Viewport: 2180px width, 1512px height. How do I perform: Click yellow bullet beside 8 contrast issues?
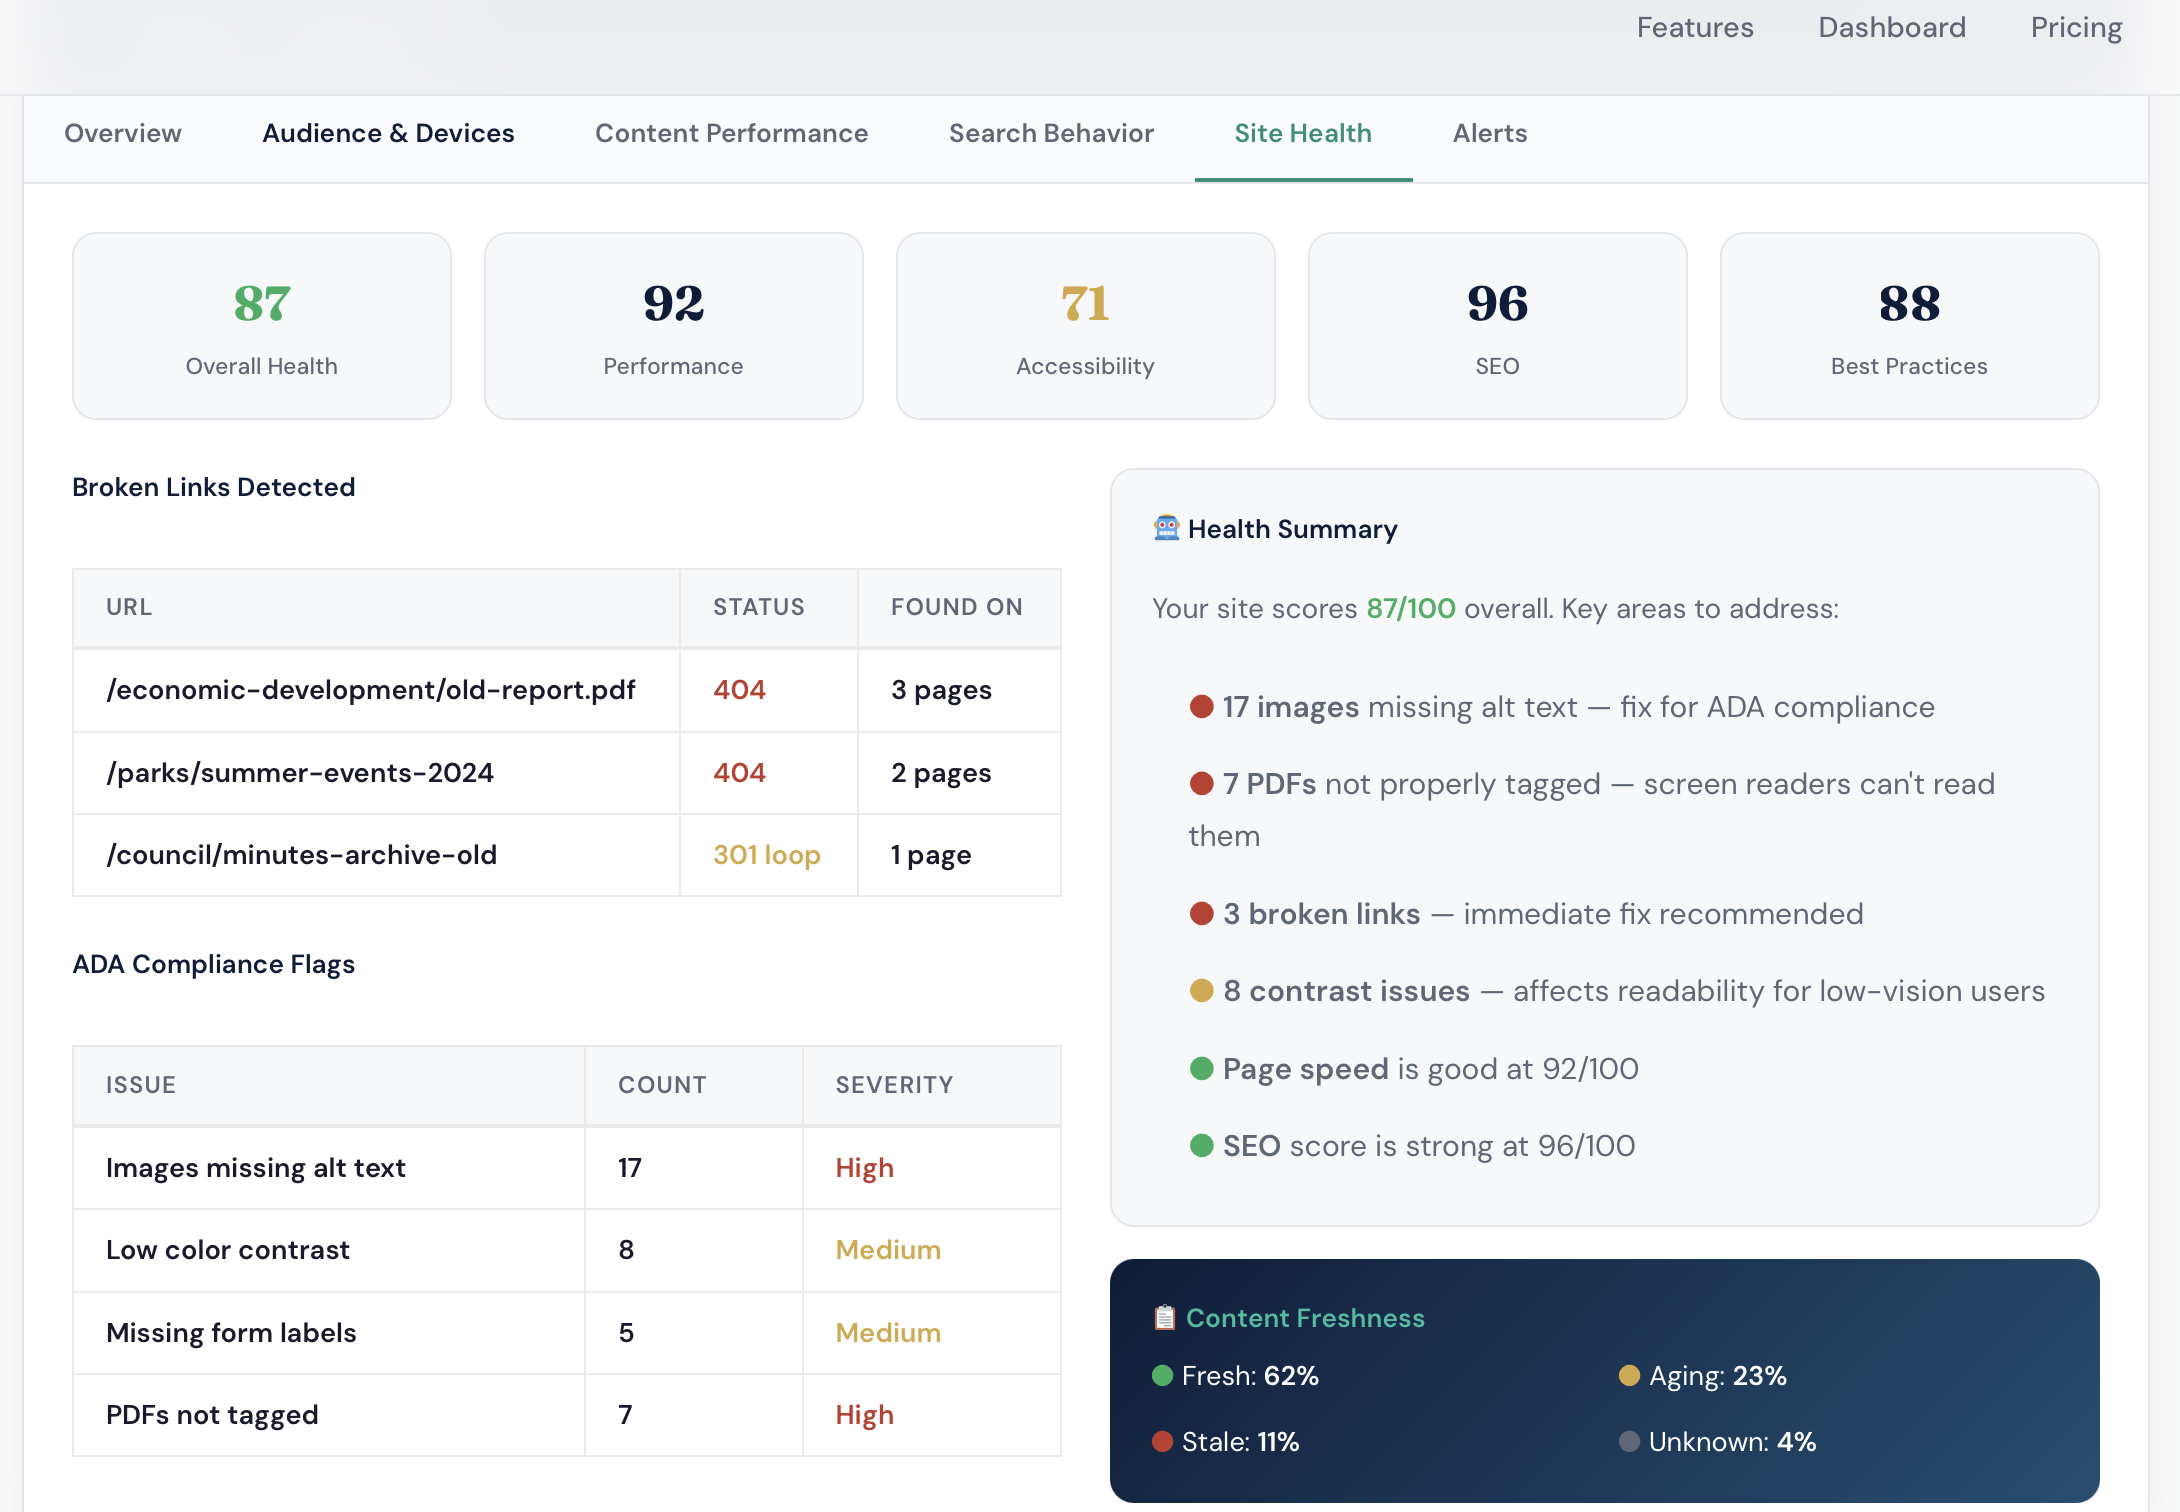1201,991
